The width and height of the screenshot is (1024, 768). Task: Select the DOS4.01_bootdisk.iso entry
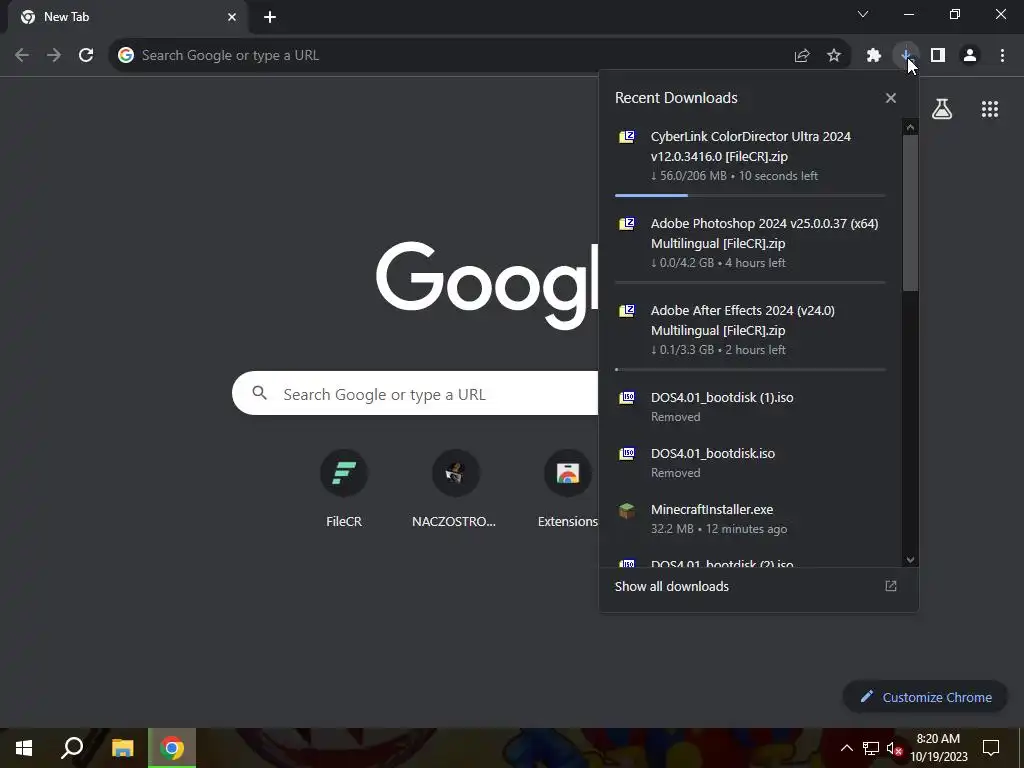click(750, 463)
